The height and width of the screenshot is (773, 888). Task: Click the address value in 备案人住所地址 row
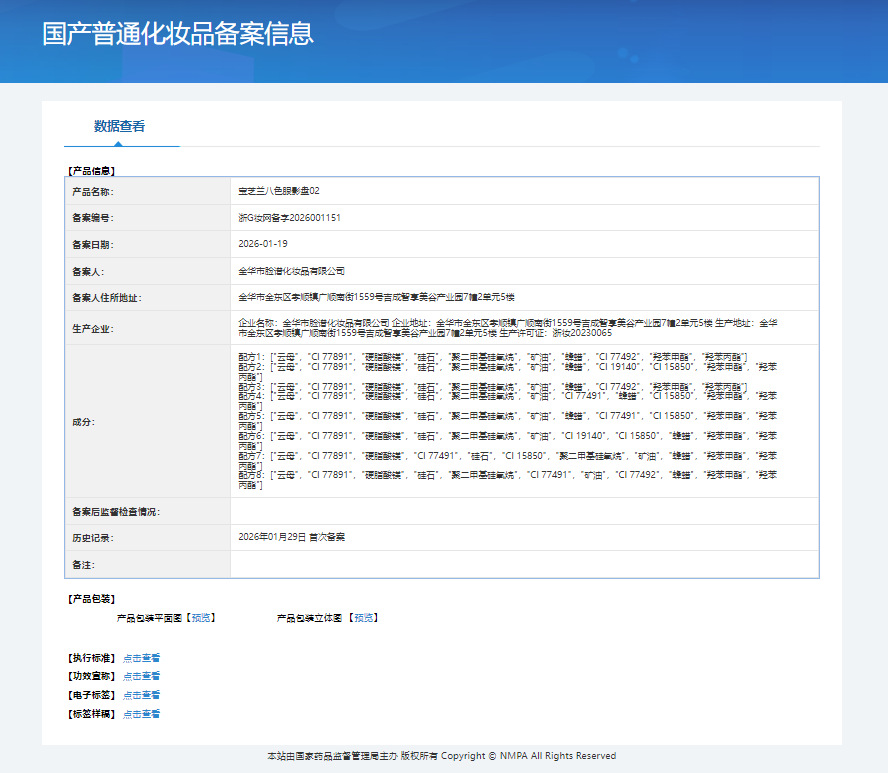click(376, 297)
